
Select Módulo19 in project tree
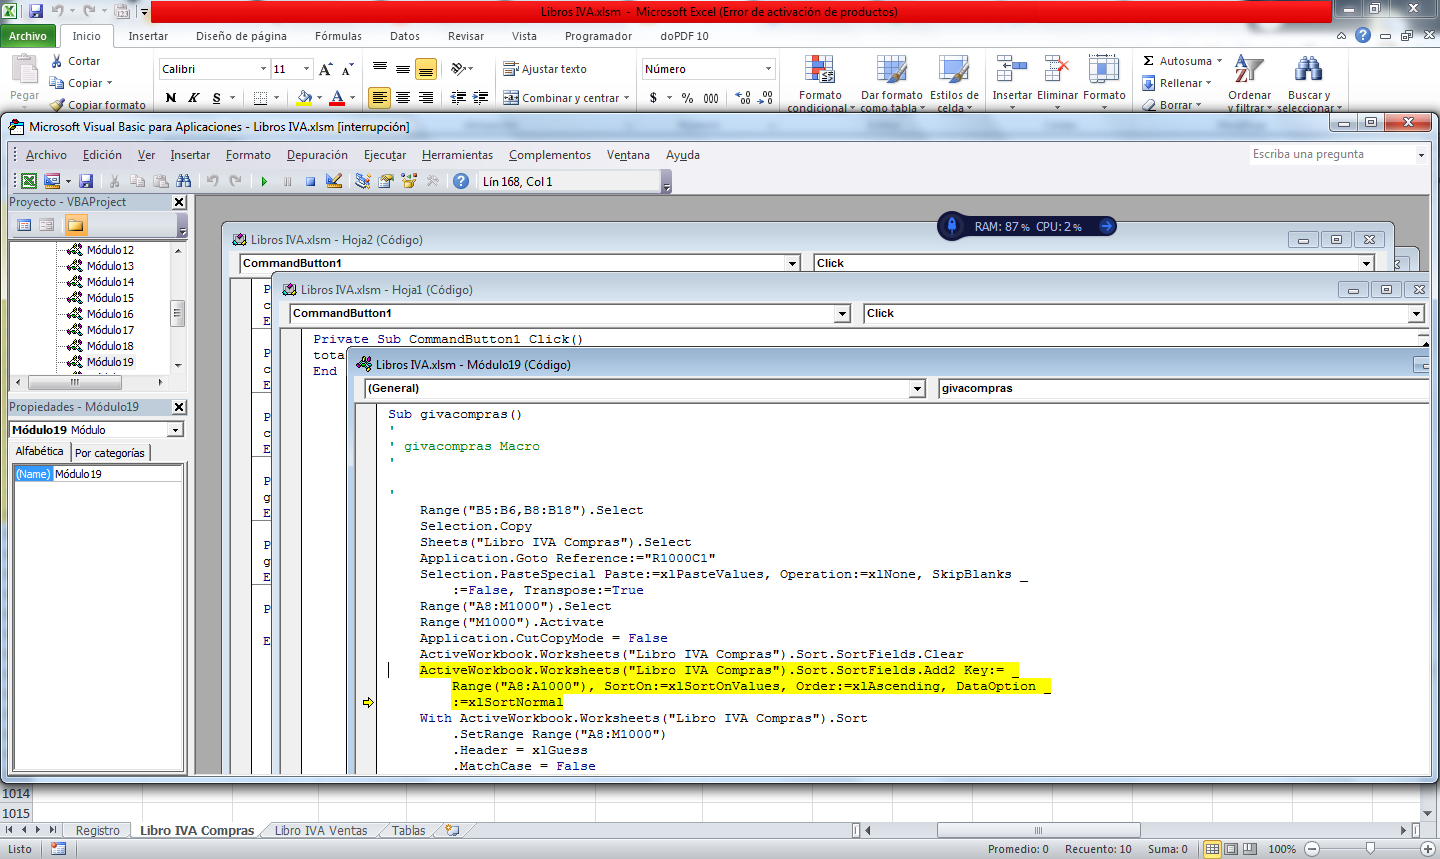[110, 362]
